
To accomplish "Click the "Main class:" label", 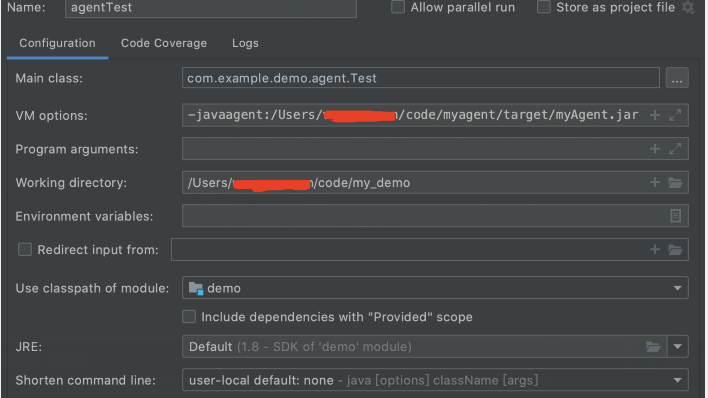I will point(49,78).
